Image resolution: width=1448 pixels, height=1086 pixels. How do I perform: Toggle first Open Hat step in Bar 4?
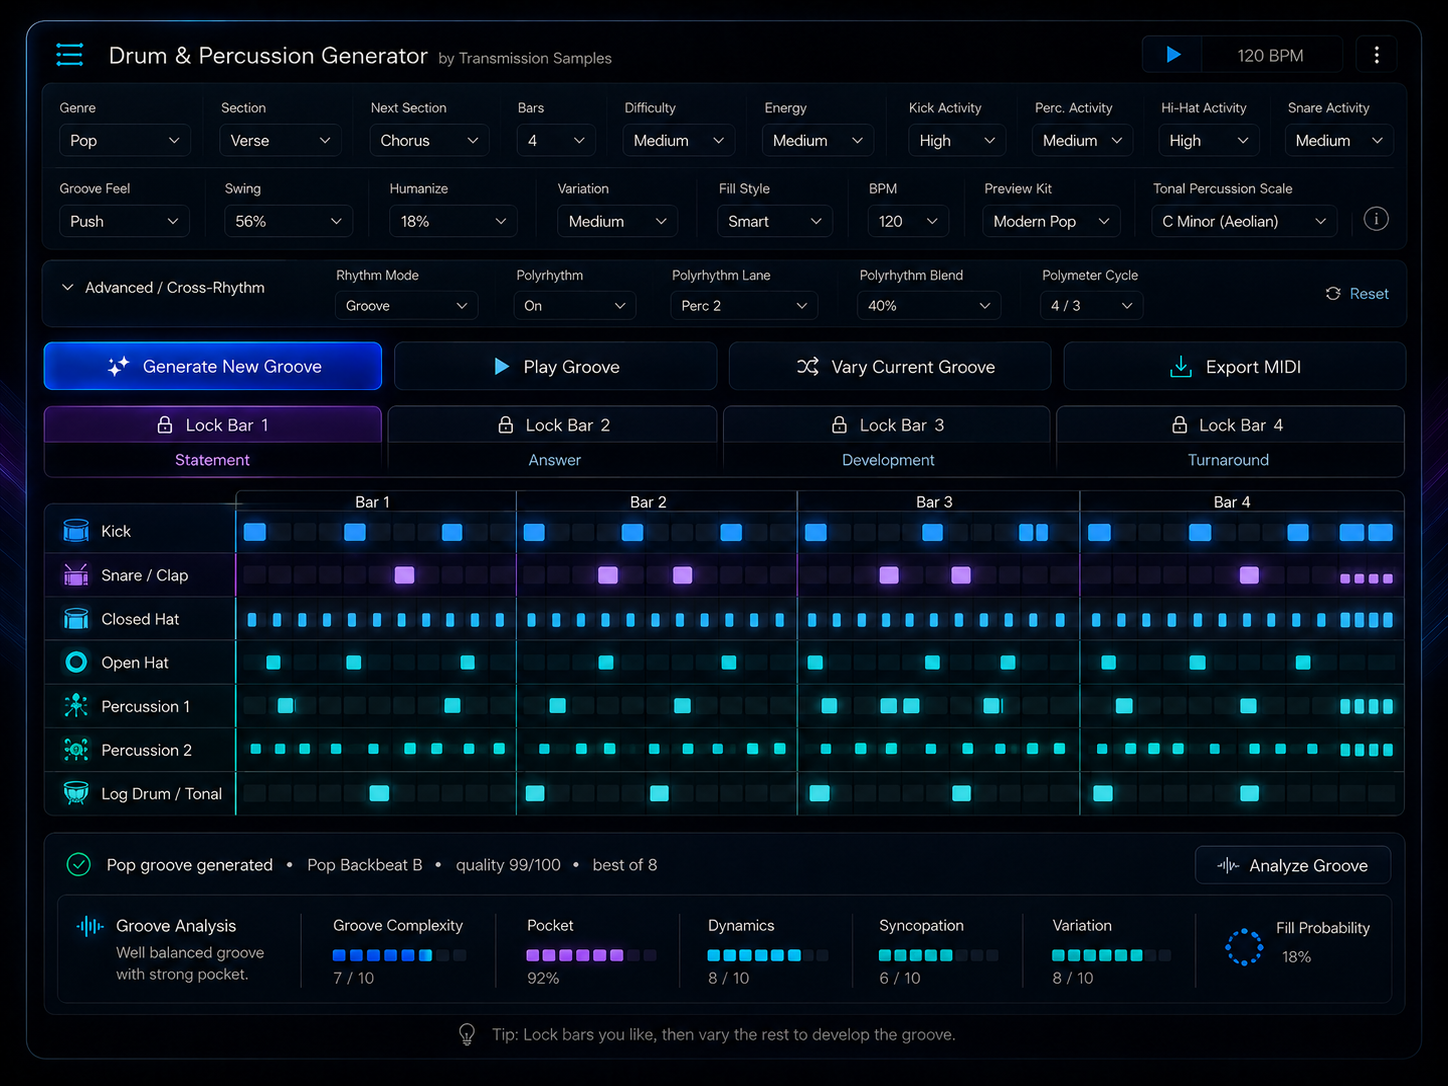[1108, 662]
